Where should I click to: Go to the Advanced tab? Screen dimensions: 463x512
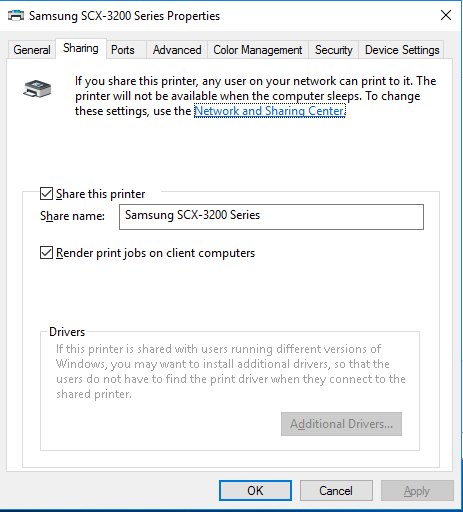click(177, 50)
